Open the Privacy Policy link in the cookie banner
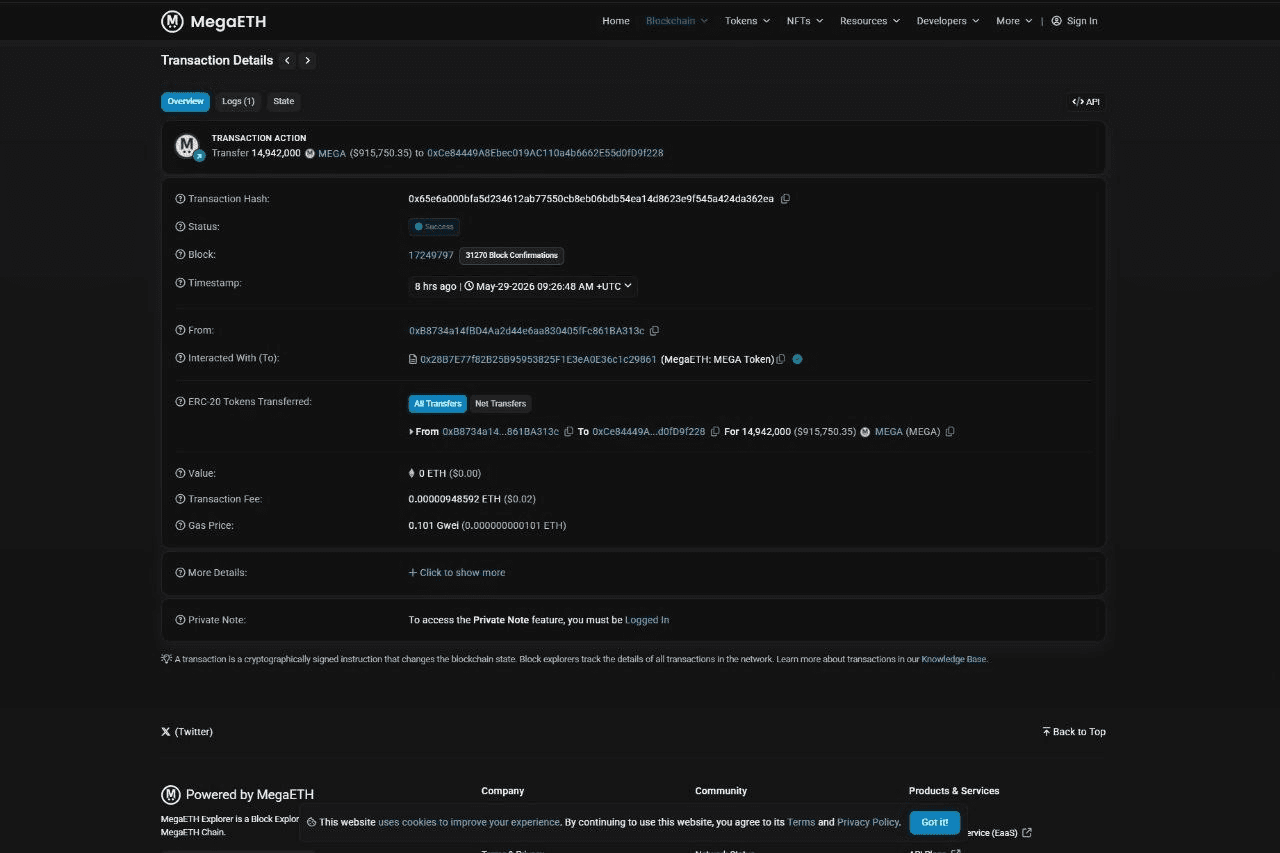1280x853 pixels. [868, 822]
